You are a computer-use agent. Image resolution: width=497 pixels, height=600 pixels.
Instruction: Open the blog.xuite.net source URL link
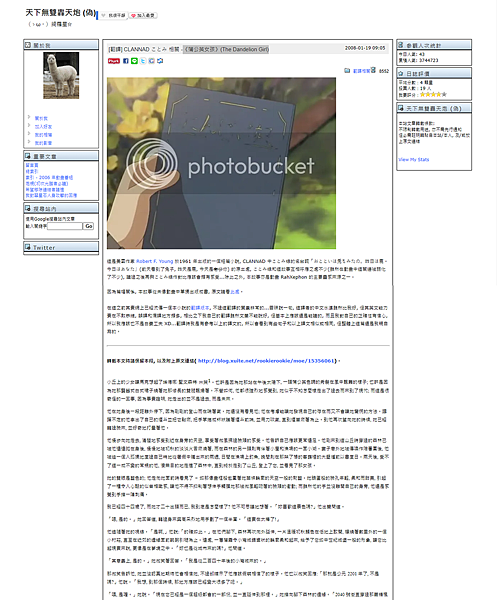pyautogui.click(x=266, y=361)
